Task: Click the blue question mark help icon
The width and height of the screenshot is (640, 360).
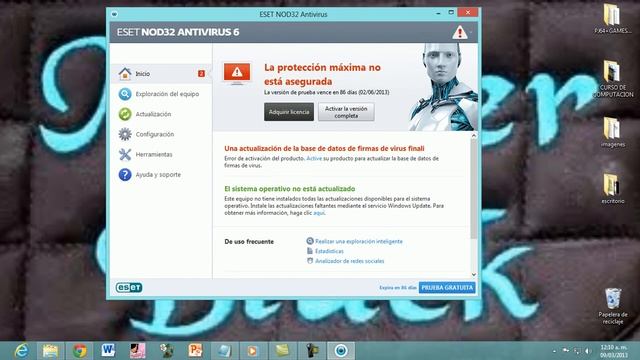Action: pyautogui.click(x=125, y=175)
